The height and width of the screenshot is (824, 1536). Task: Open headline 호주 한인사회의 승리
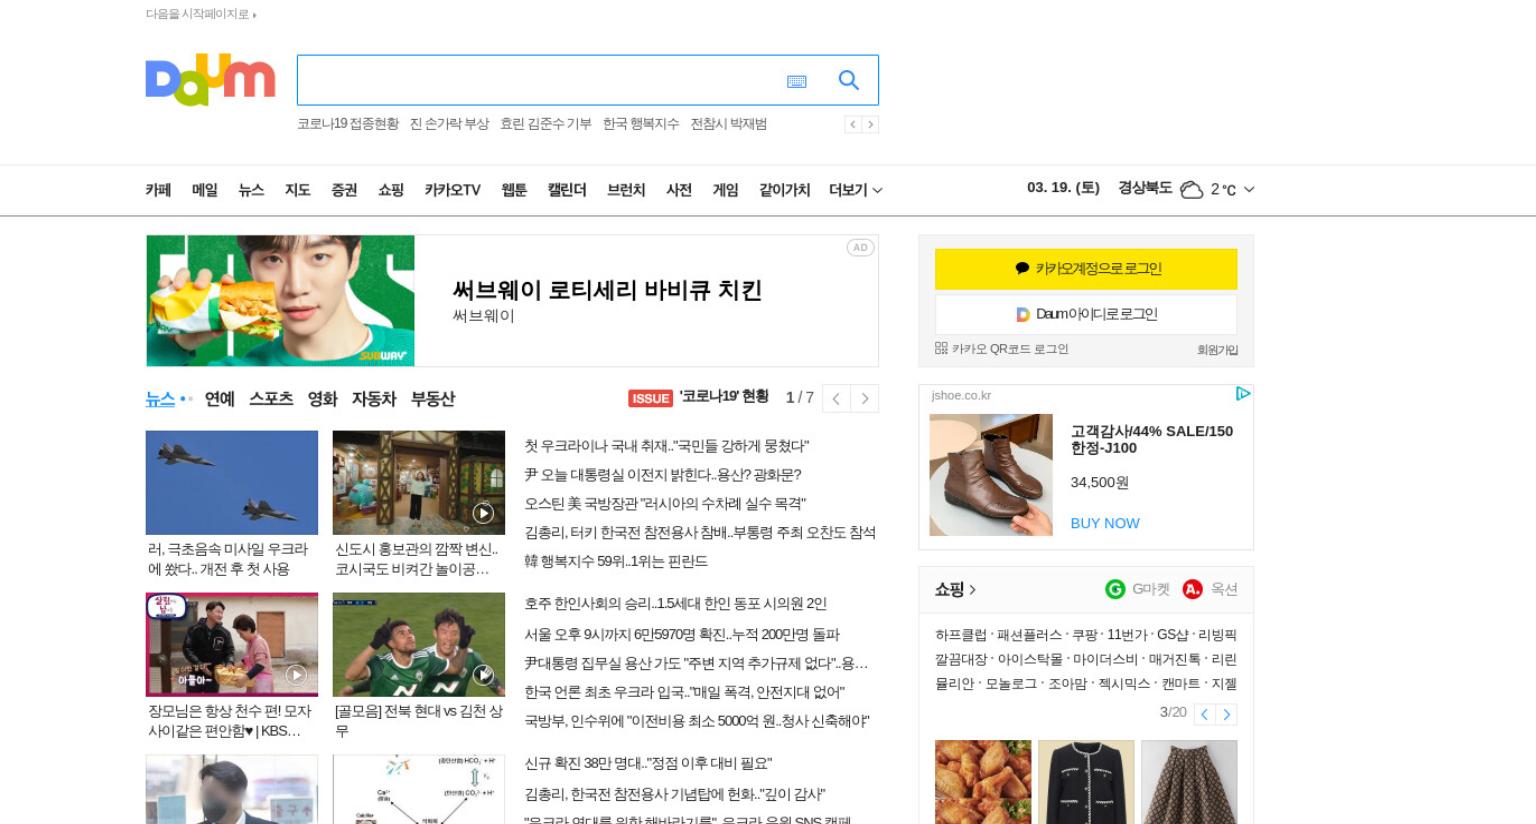(676, 604)
